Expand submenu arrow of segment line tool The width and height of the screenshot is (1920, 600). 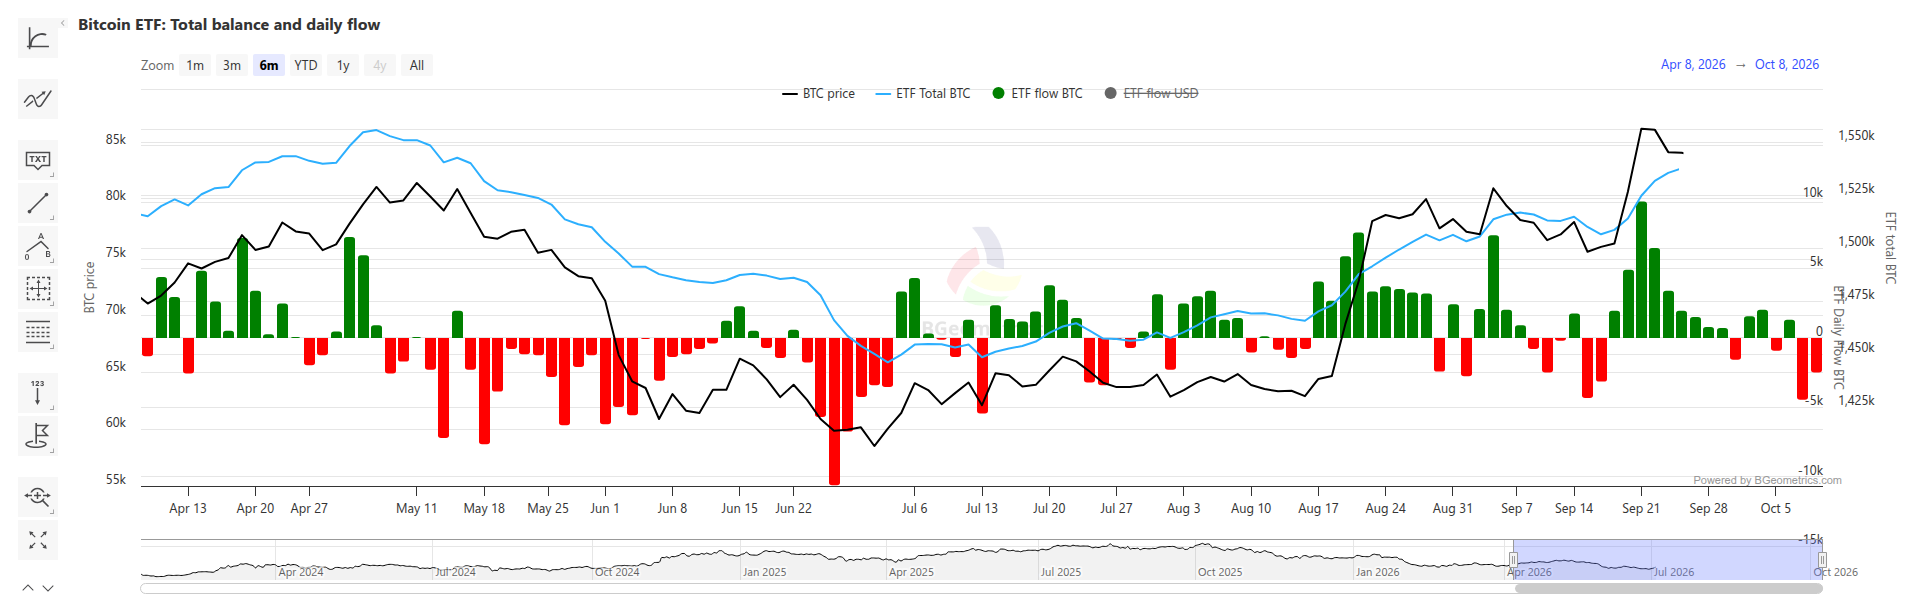coord(52,218)
